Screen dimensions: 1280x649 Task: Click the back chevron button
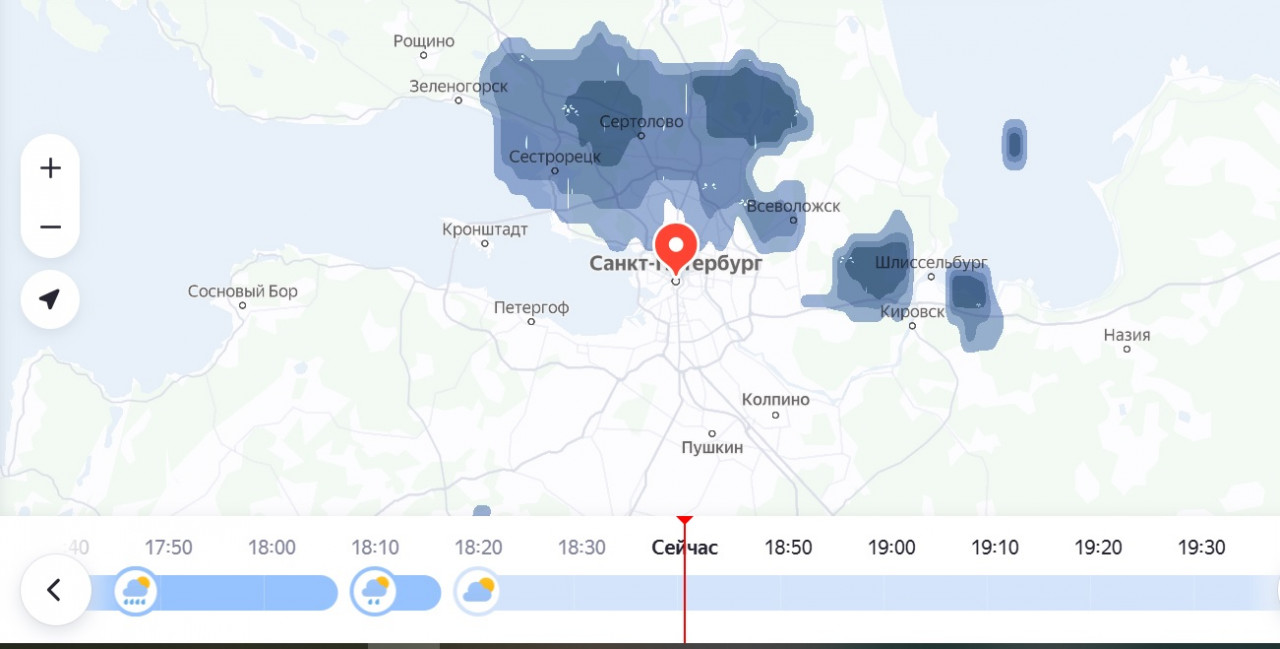pyautogui.click(x=55, y=590)
